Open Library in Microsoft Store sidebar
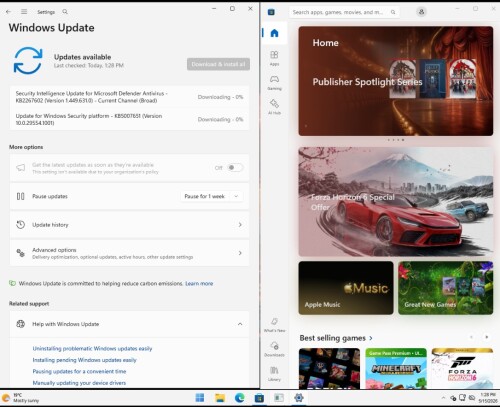Viewport: 500px width, 407px height. point(274,373)
